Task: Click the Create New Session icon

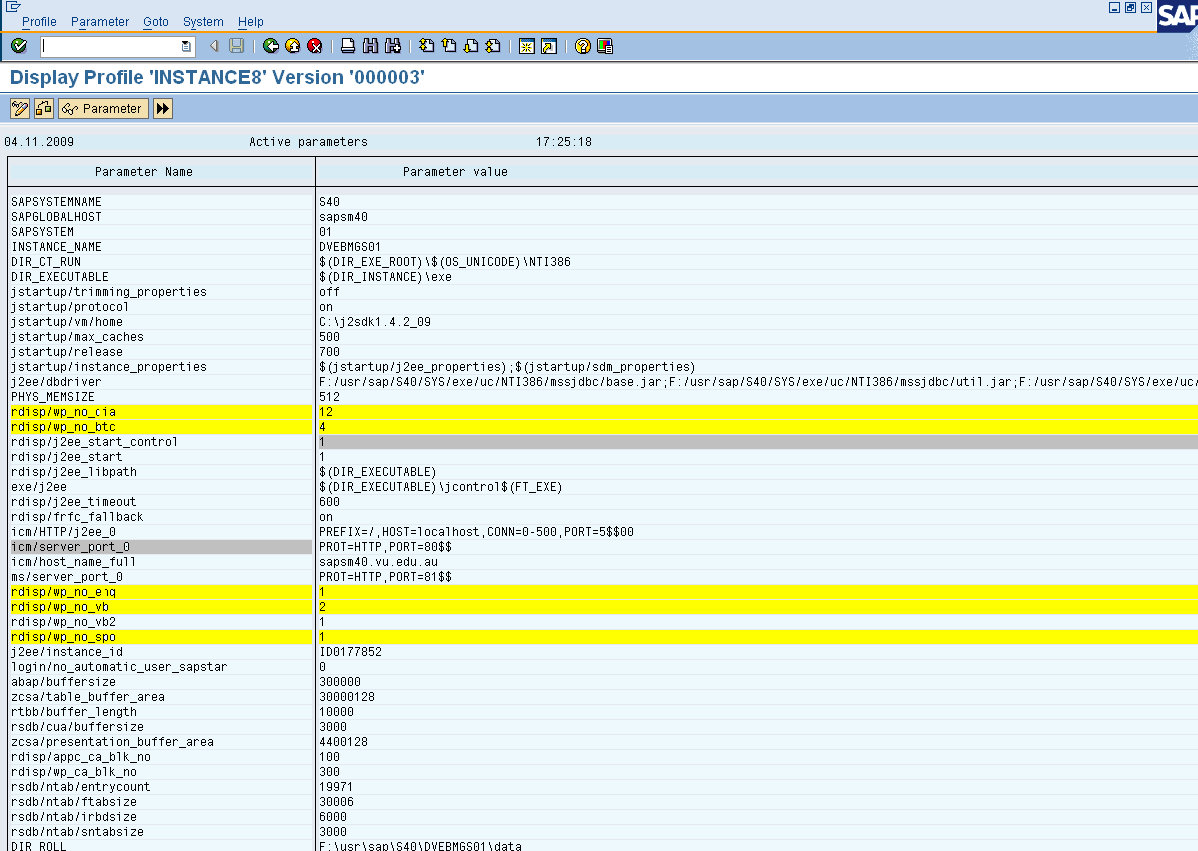Action: 526,46
